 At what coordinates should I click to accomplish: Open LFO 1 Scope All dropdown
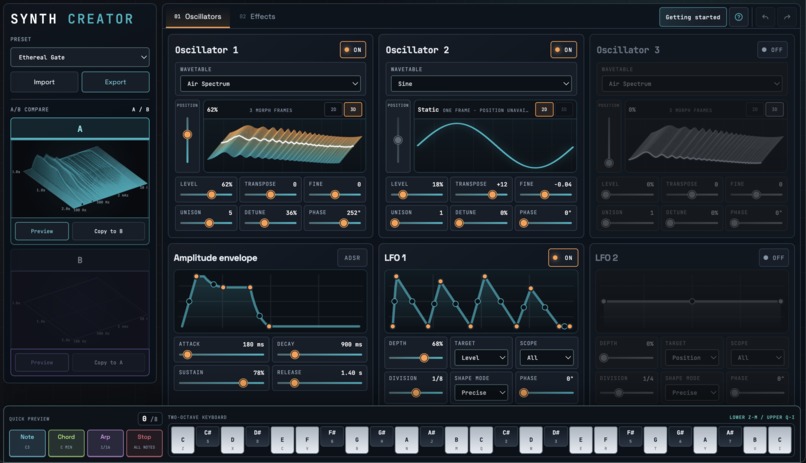tap(546, 358)
